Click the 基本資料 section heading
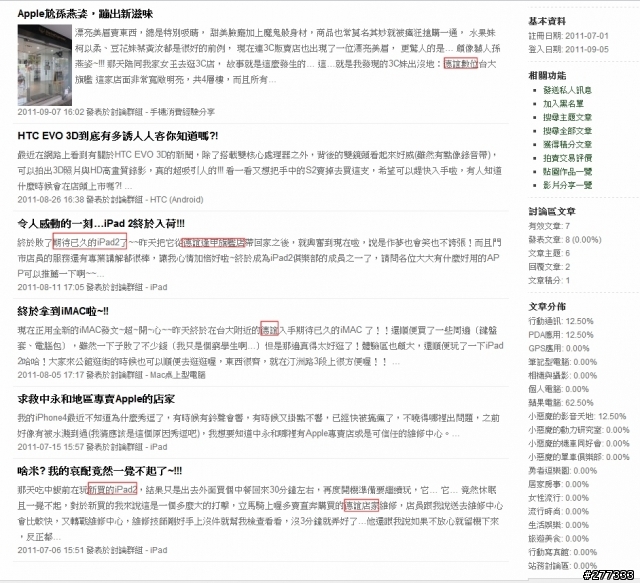 click(547, 21)
